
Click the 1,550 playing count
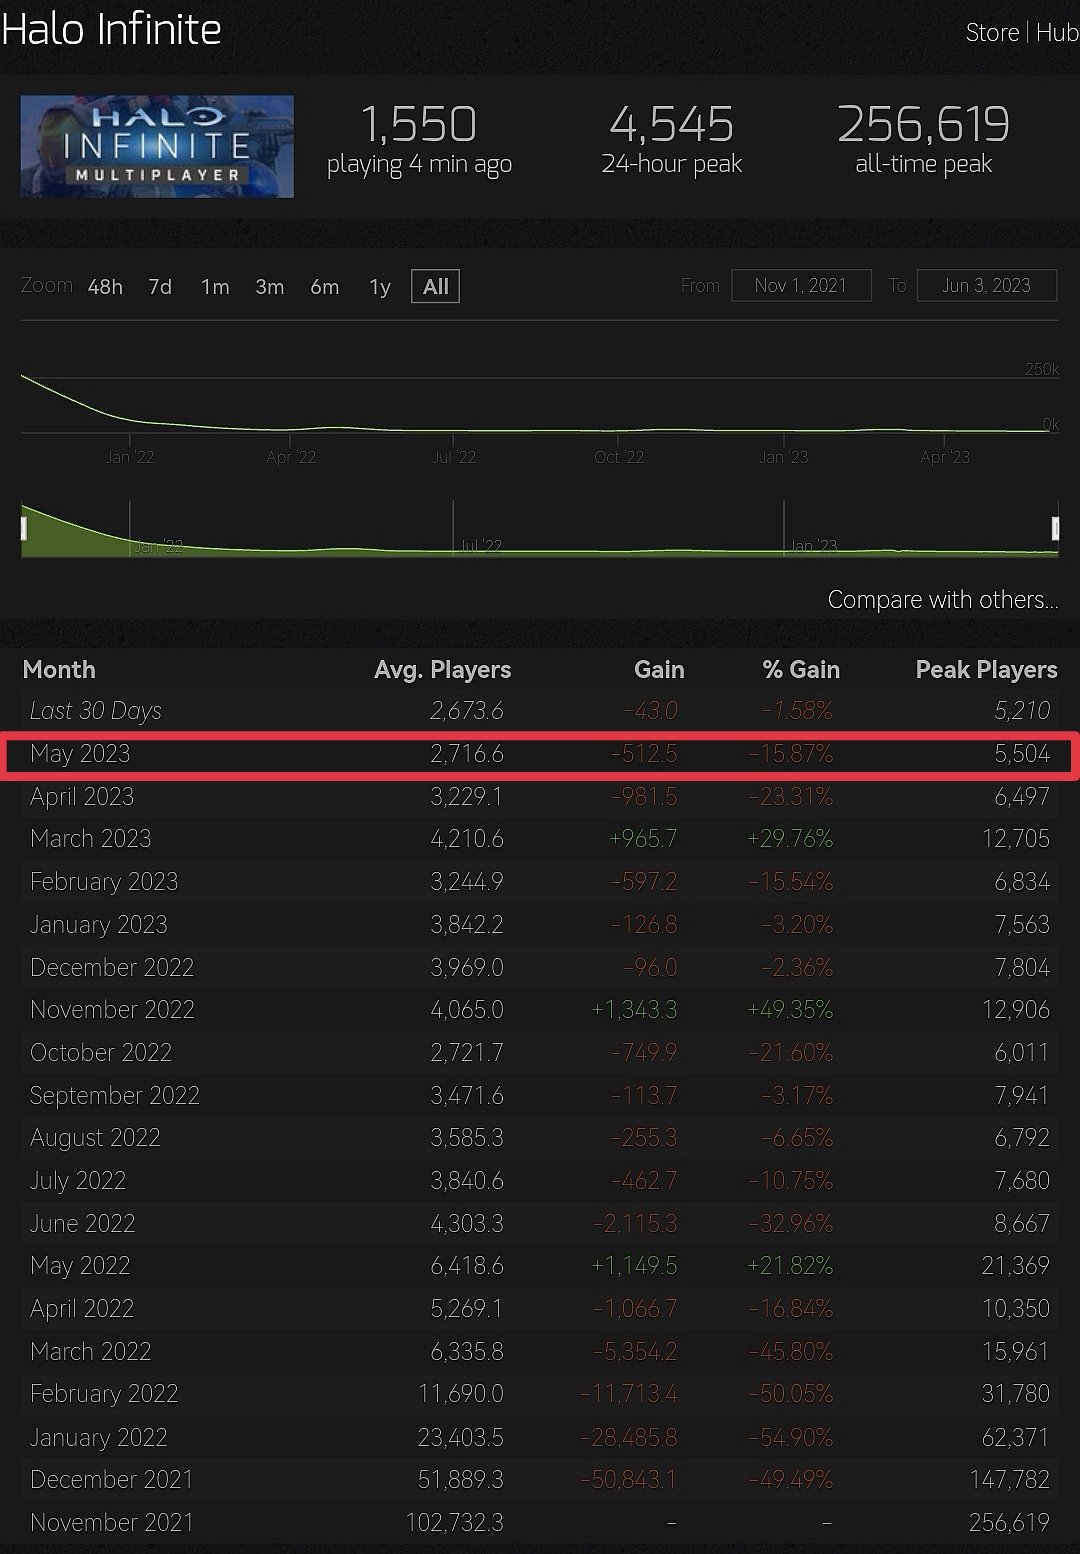click(x=419, y=125)
